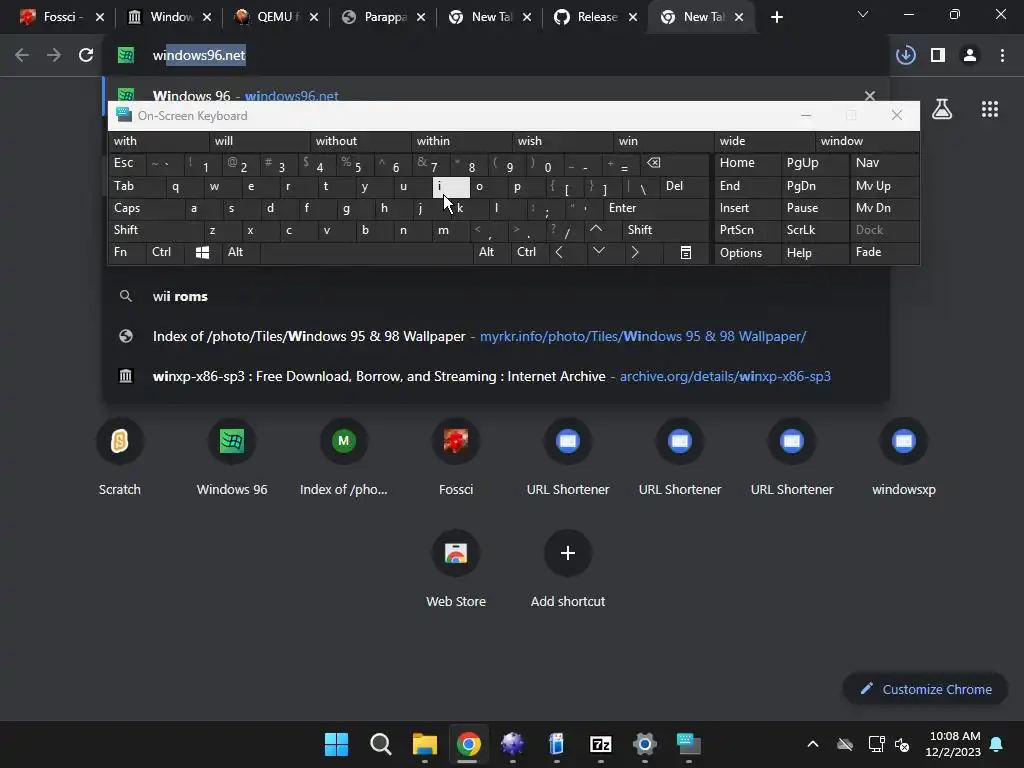Open the On-Screen Keyboard taskbar icon
This screenshot has height=768, width=1024.
(688, 744)
